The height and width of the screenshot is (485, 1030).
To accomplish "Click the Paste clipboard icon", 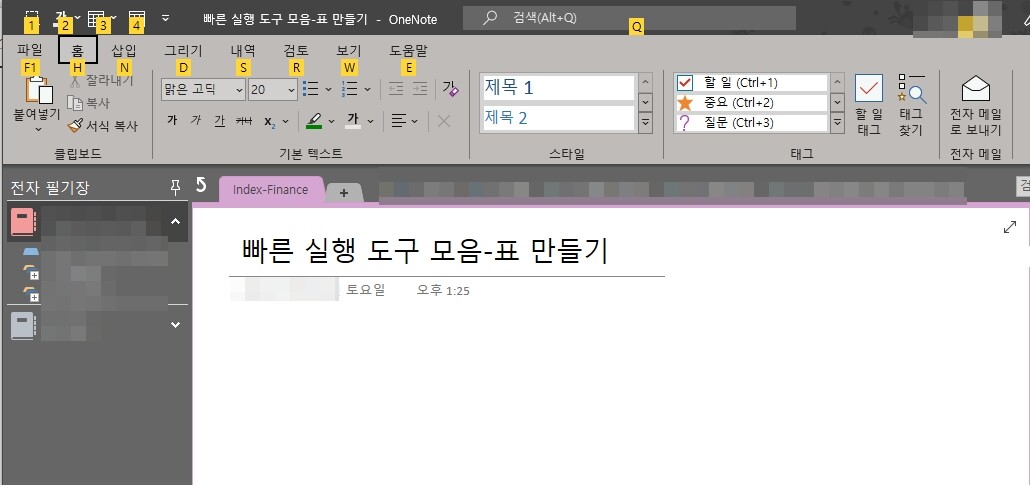I will coord(39,91).
